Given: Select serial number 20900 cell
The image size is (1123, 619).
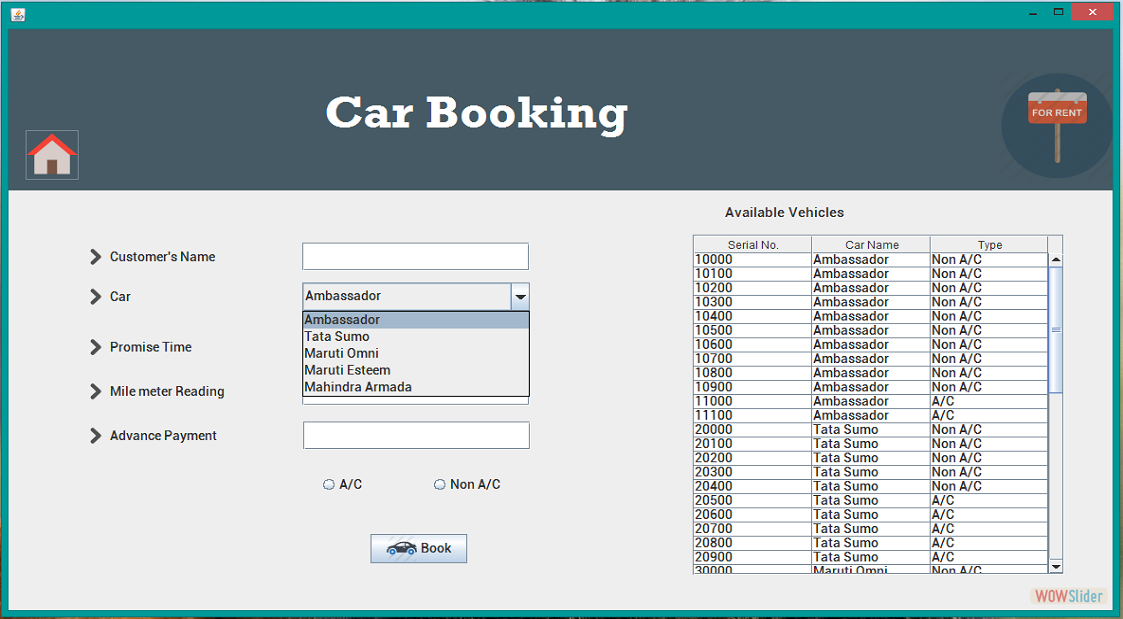Looking at the screenshot, I should pyautogui.click(x=753, y=557).
